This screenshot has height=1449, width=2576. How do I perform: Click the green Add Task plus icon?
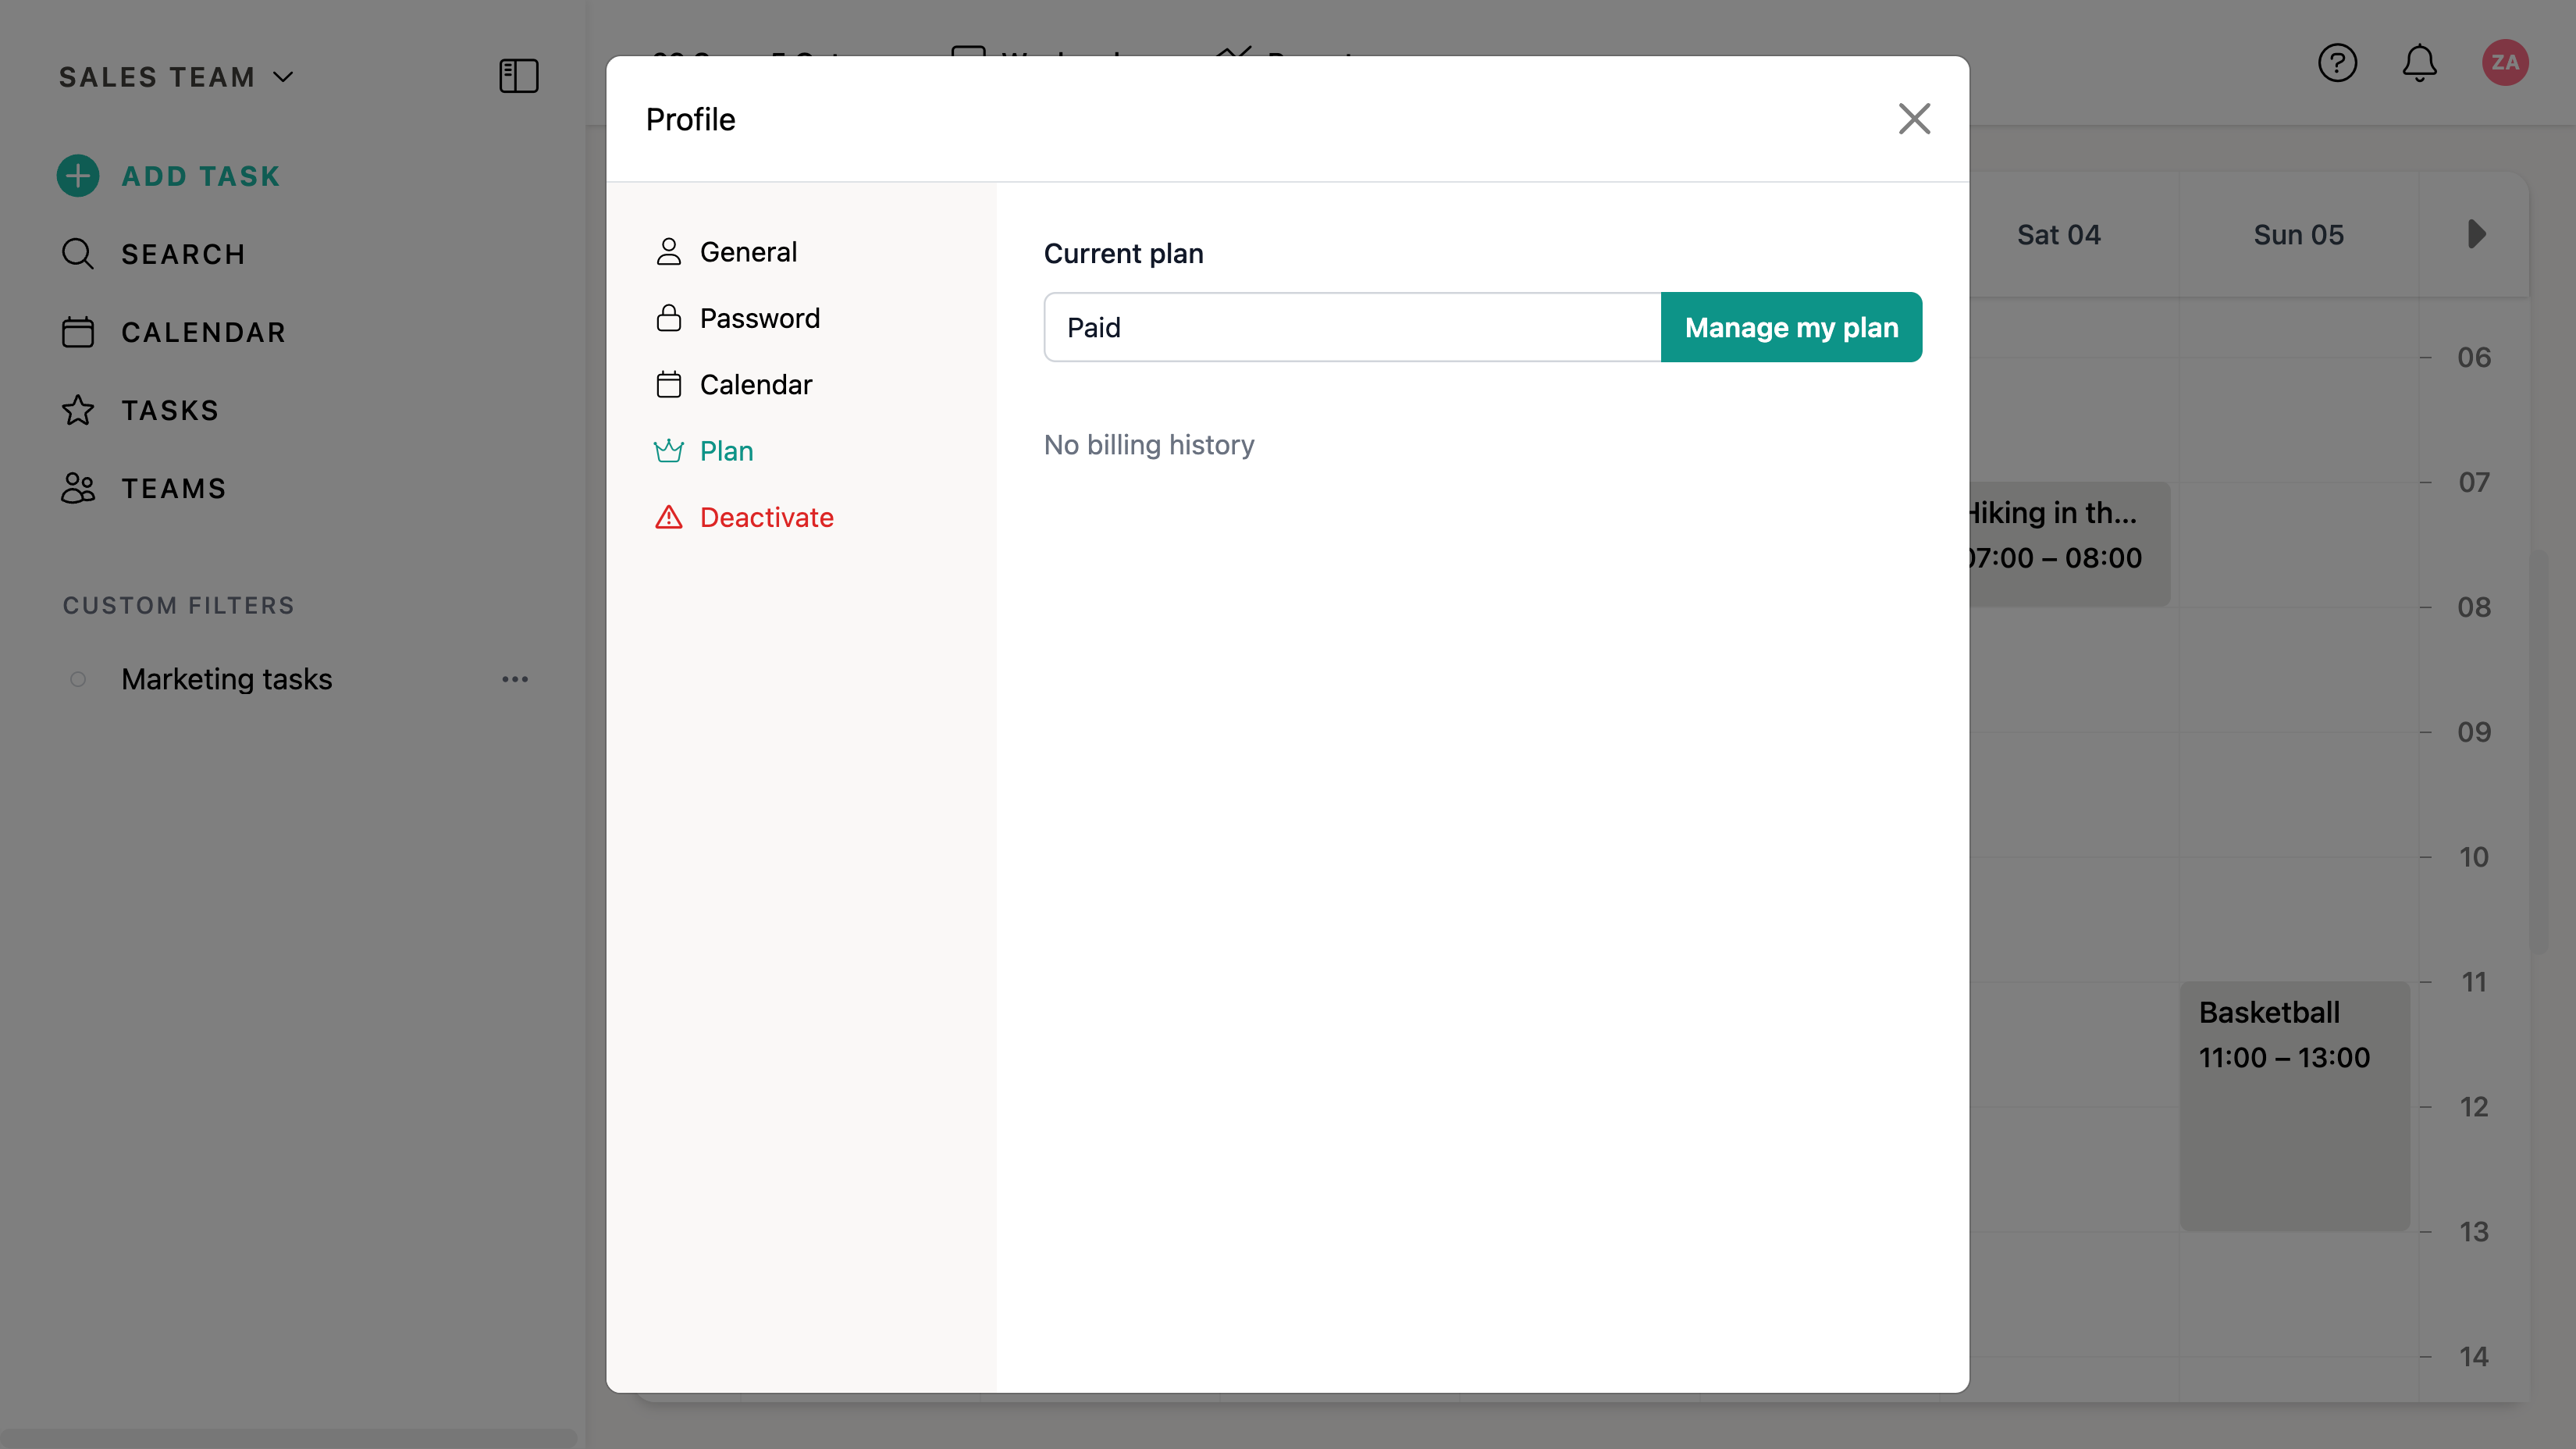tap(78, 176)
